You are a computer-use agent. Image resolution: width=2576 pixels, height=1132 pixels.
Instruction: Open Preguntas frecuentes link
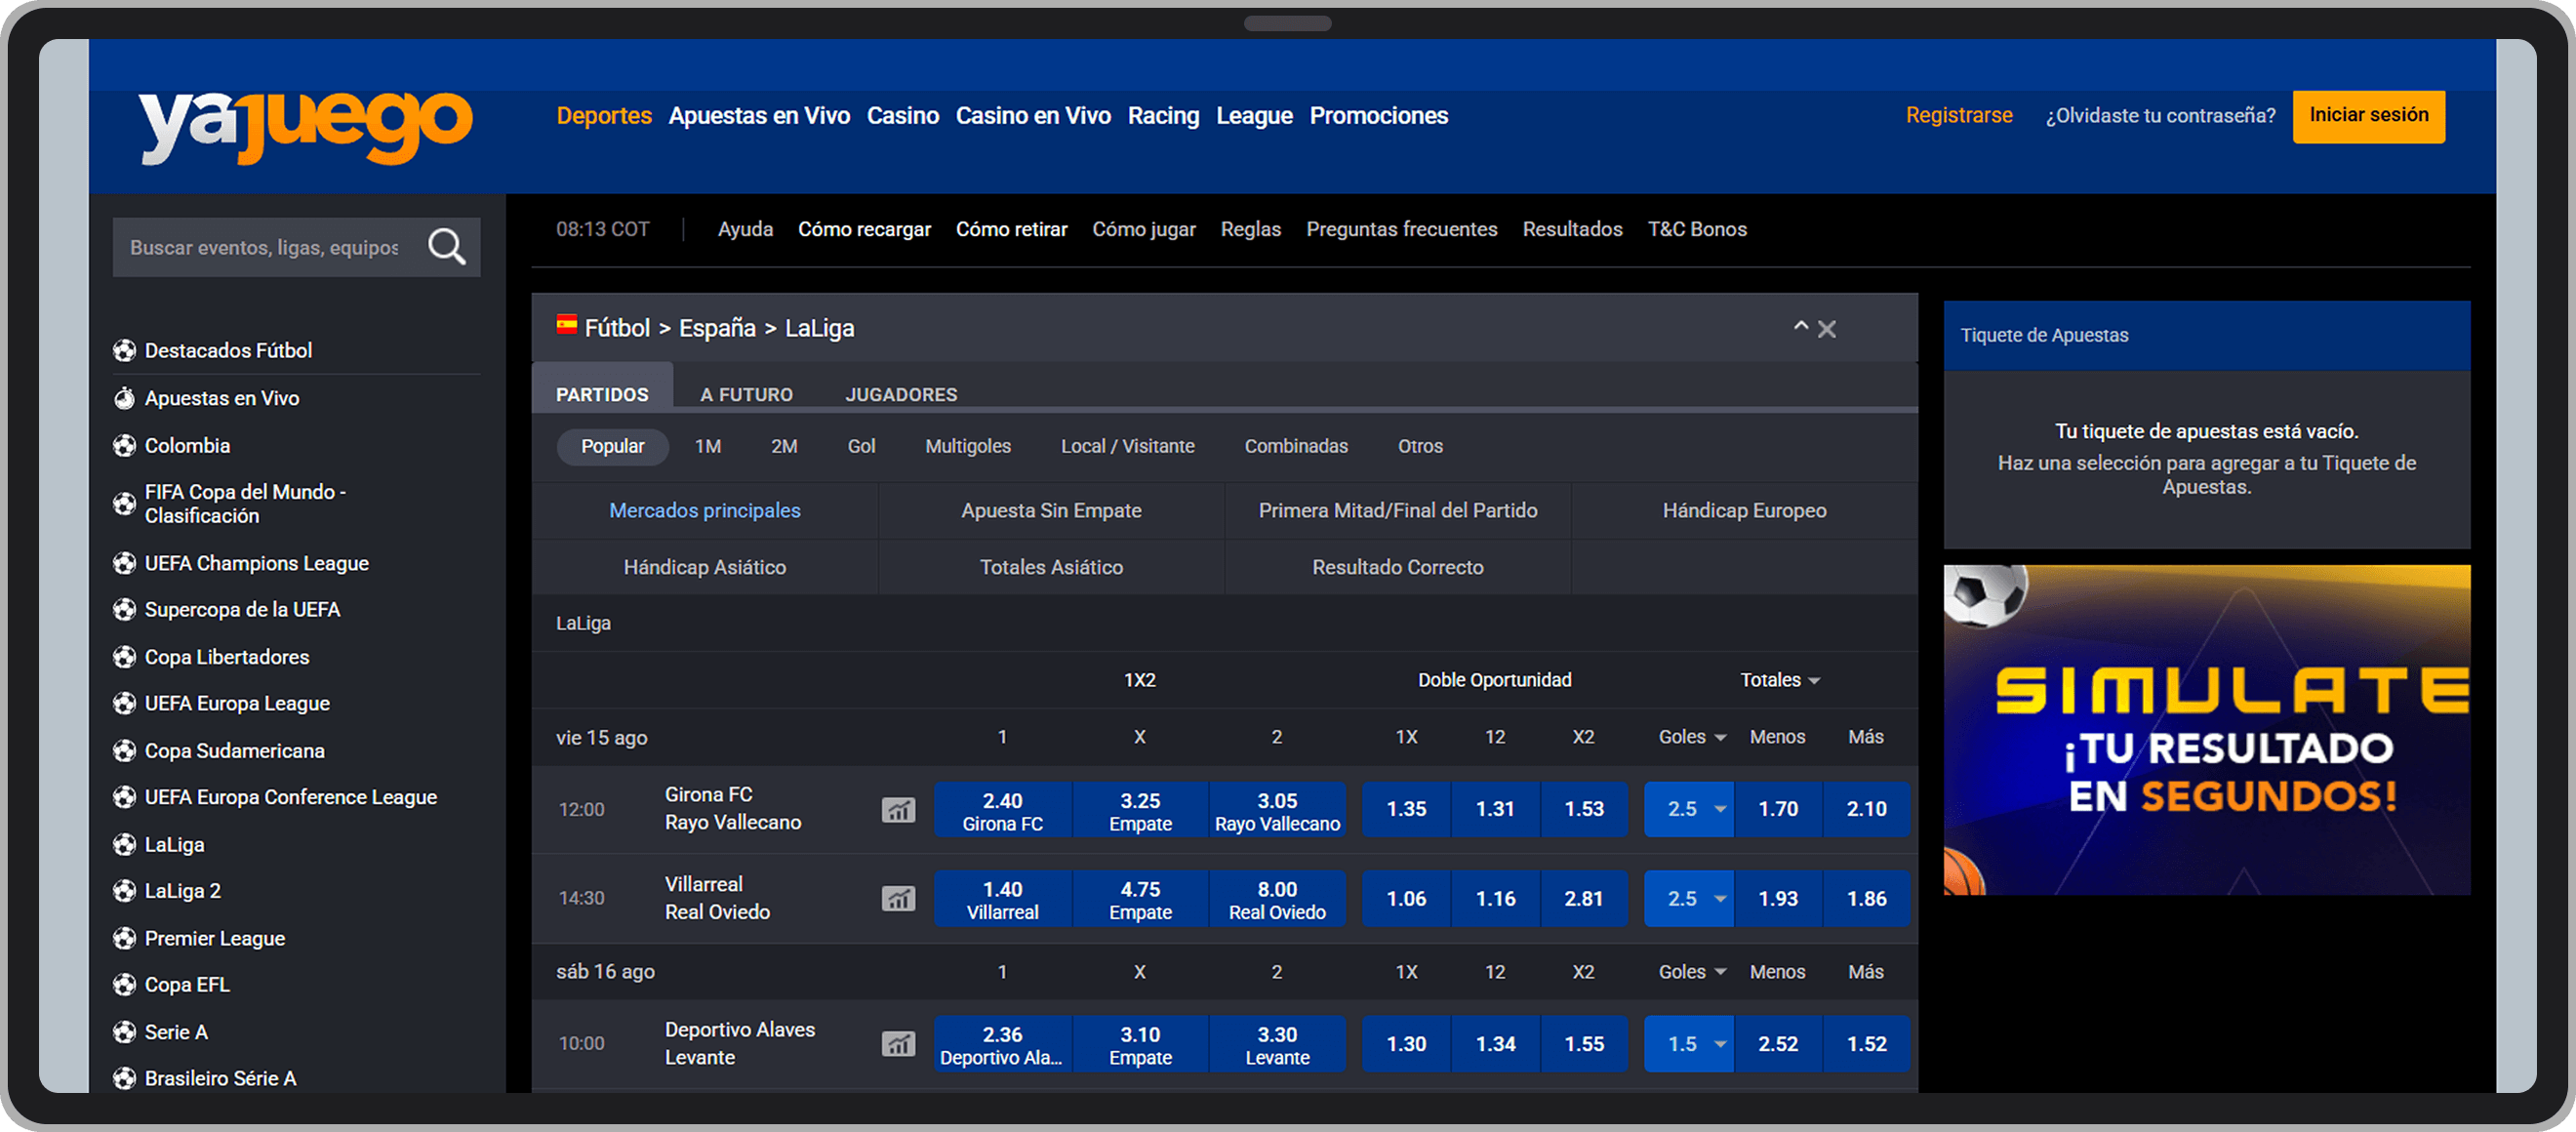tap(1402, 229)
